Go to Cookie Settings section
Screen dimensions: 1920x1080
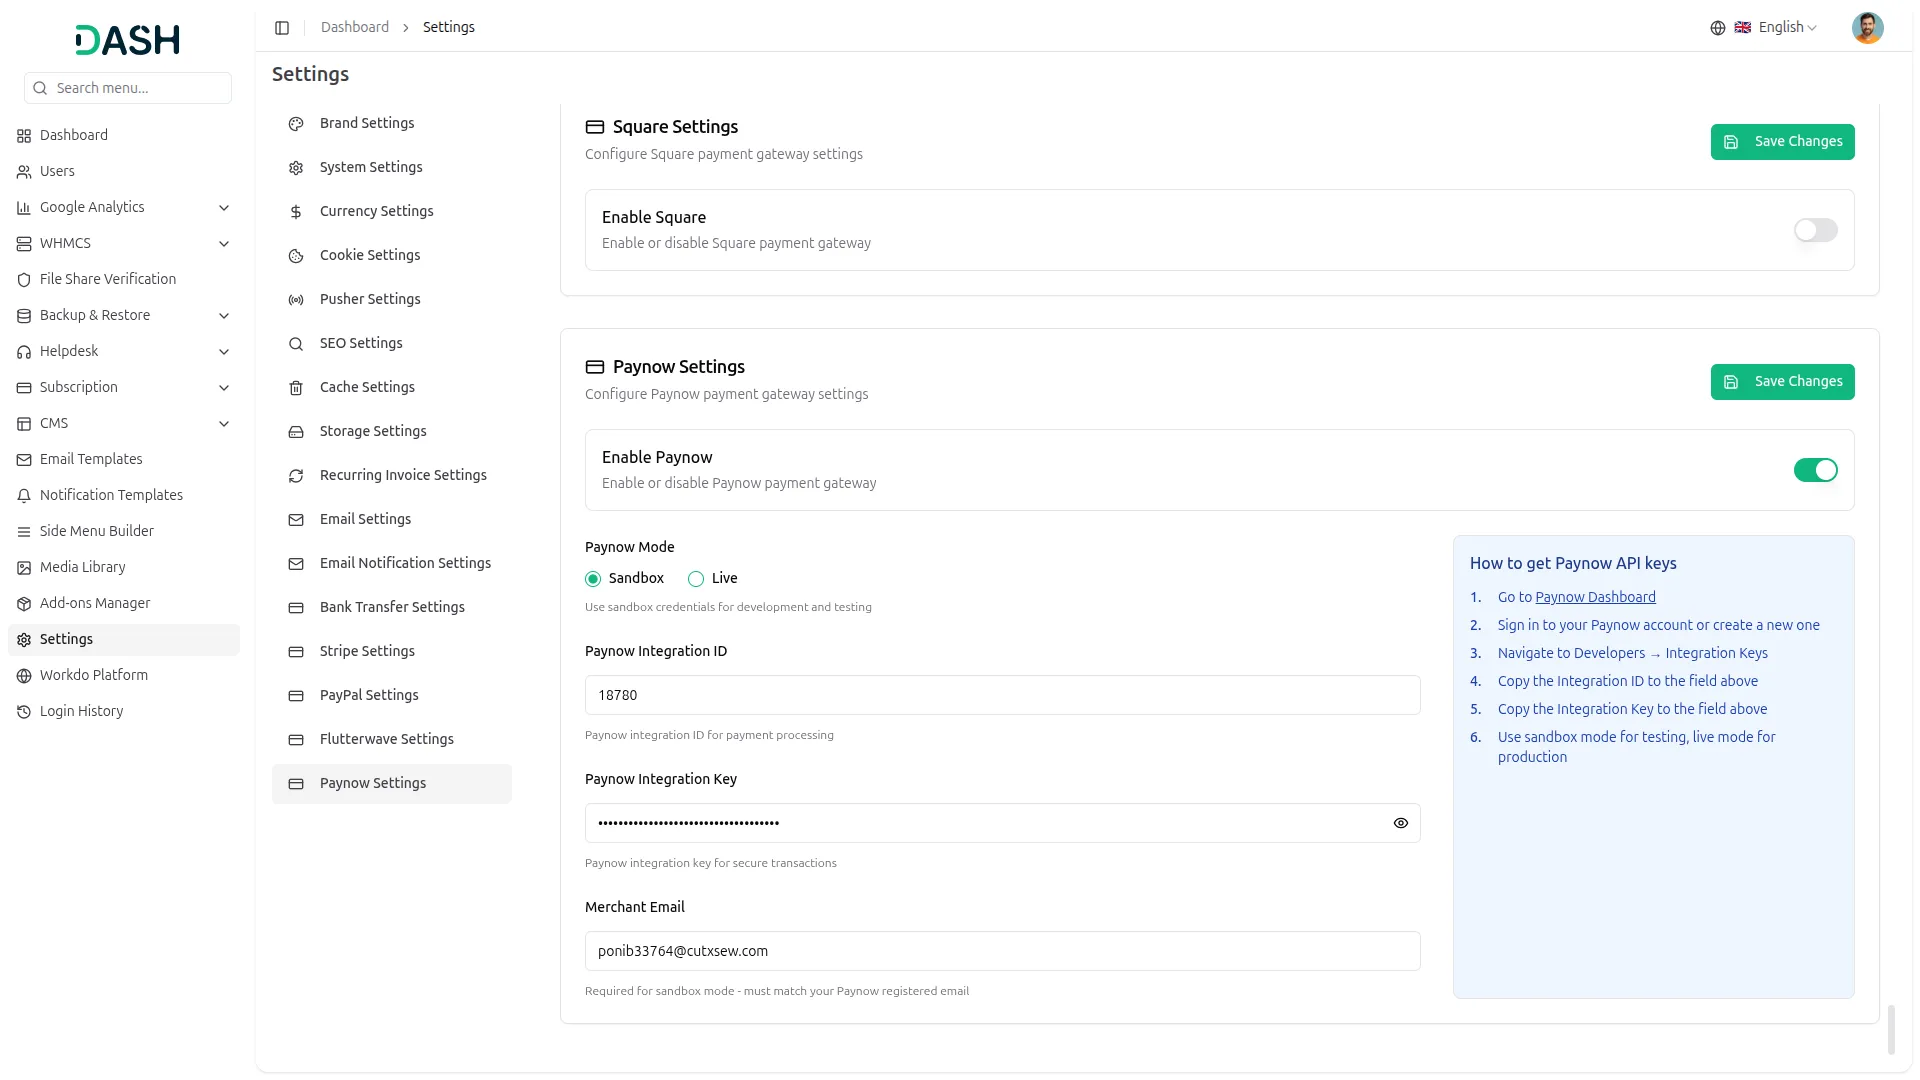point(392,255)
